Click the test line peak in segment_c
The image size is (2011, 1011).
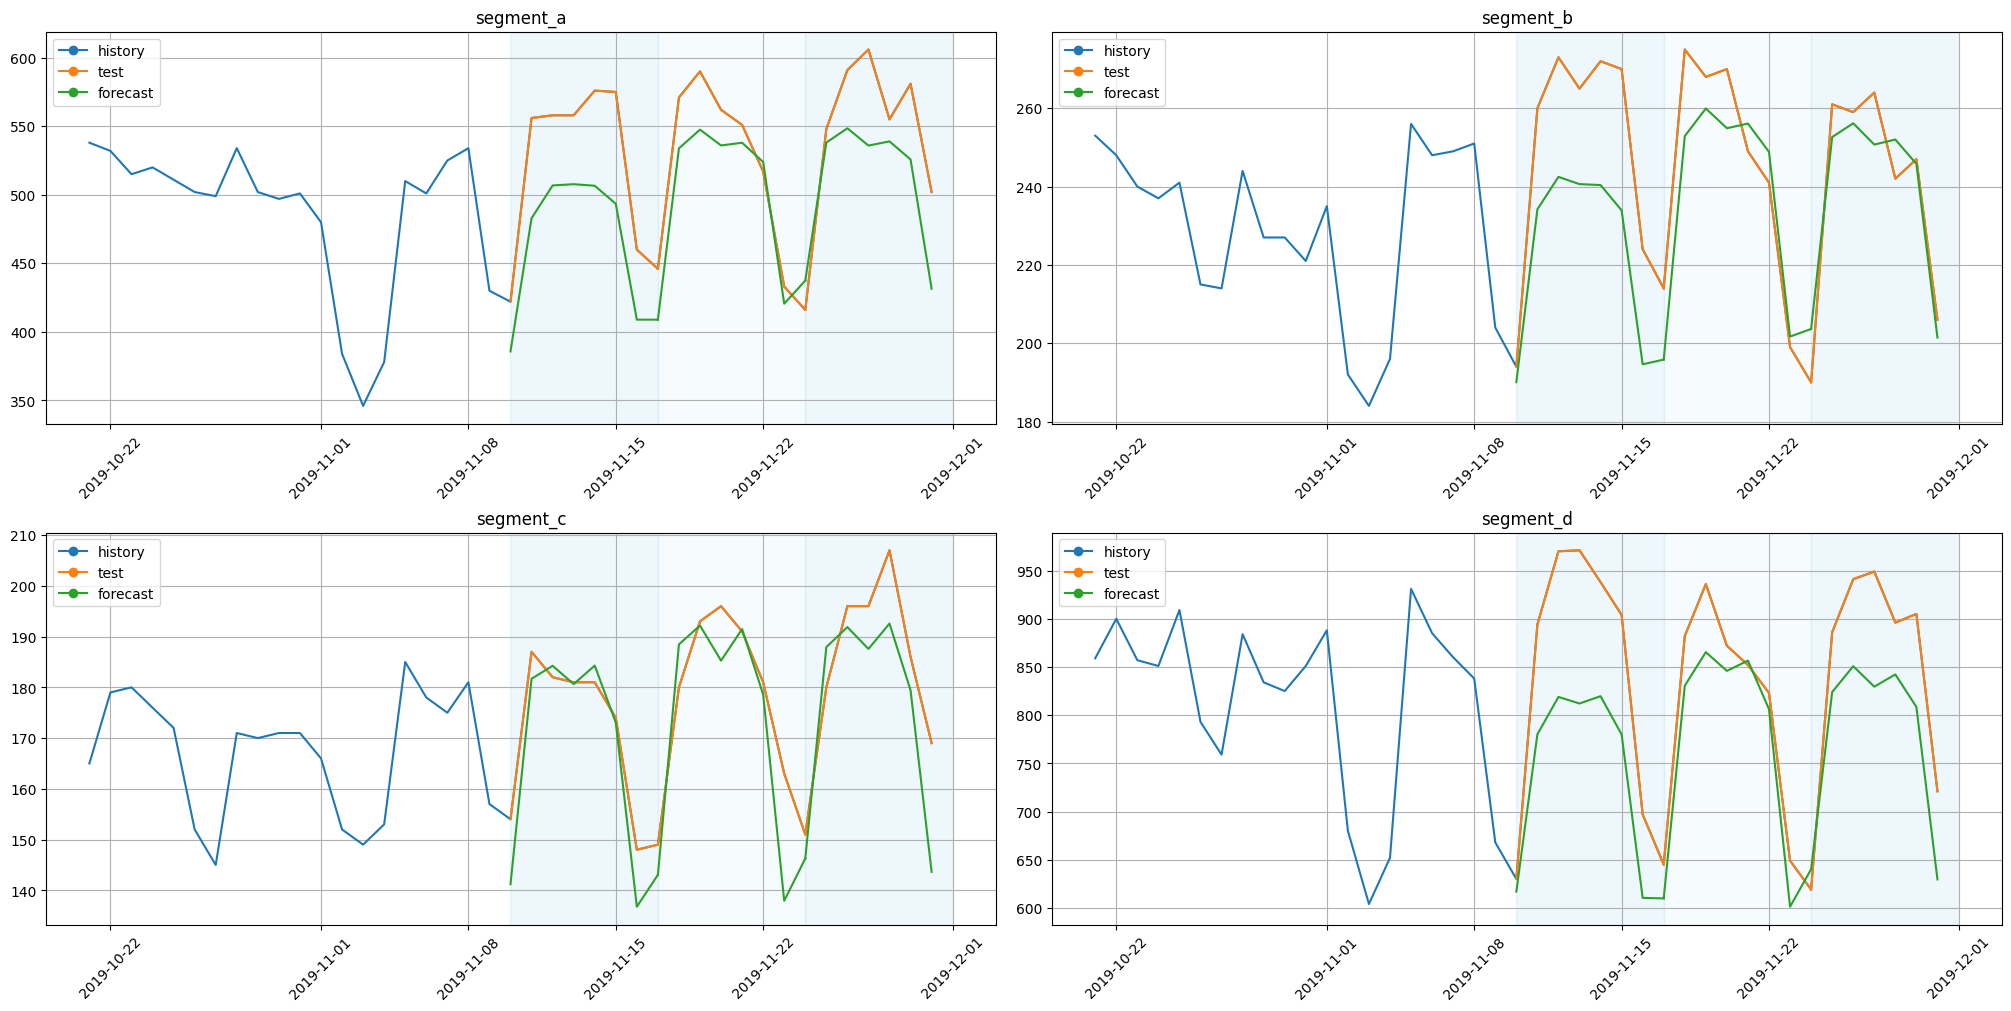click(x=889, y=551)
